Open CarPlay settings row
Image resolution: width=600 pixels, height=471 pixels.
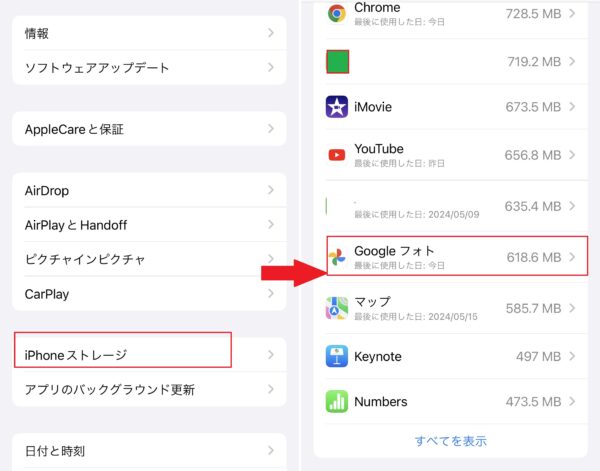click(149, 294)
